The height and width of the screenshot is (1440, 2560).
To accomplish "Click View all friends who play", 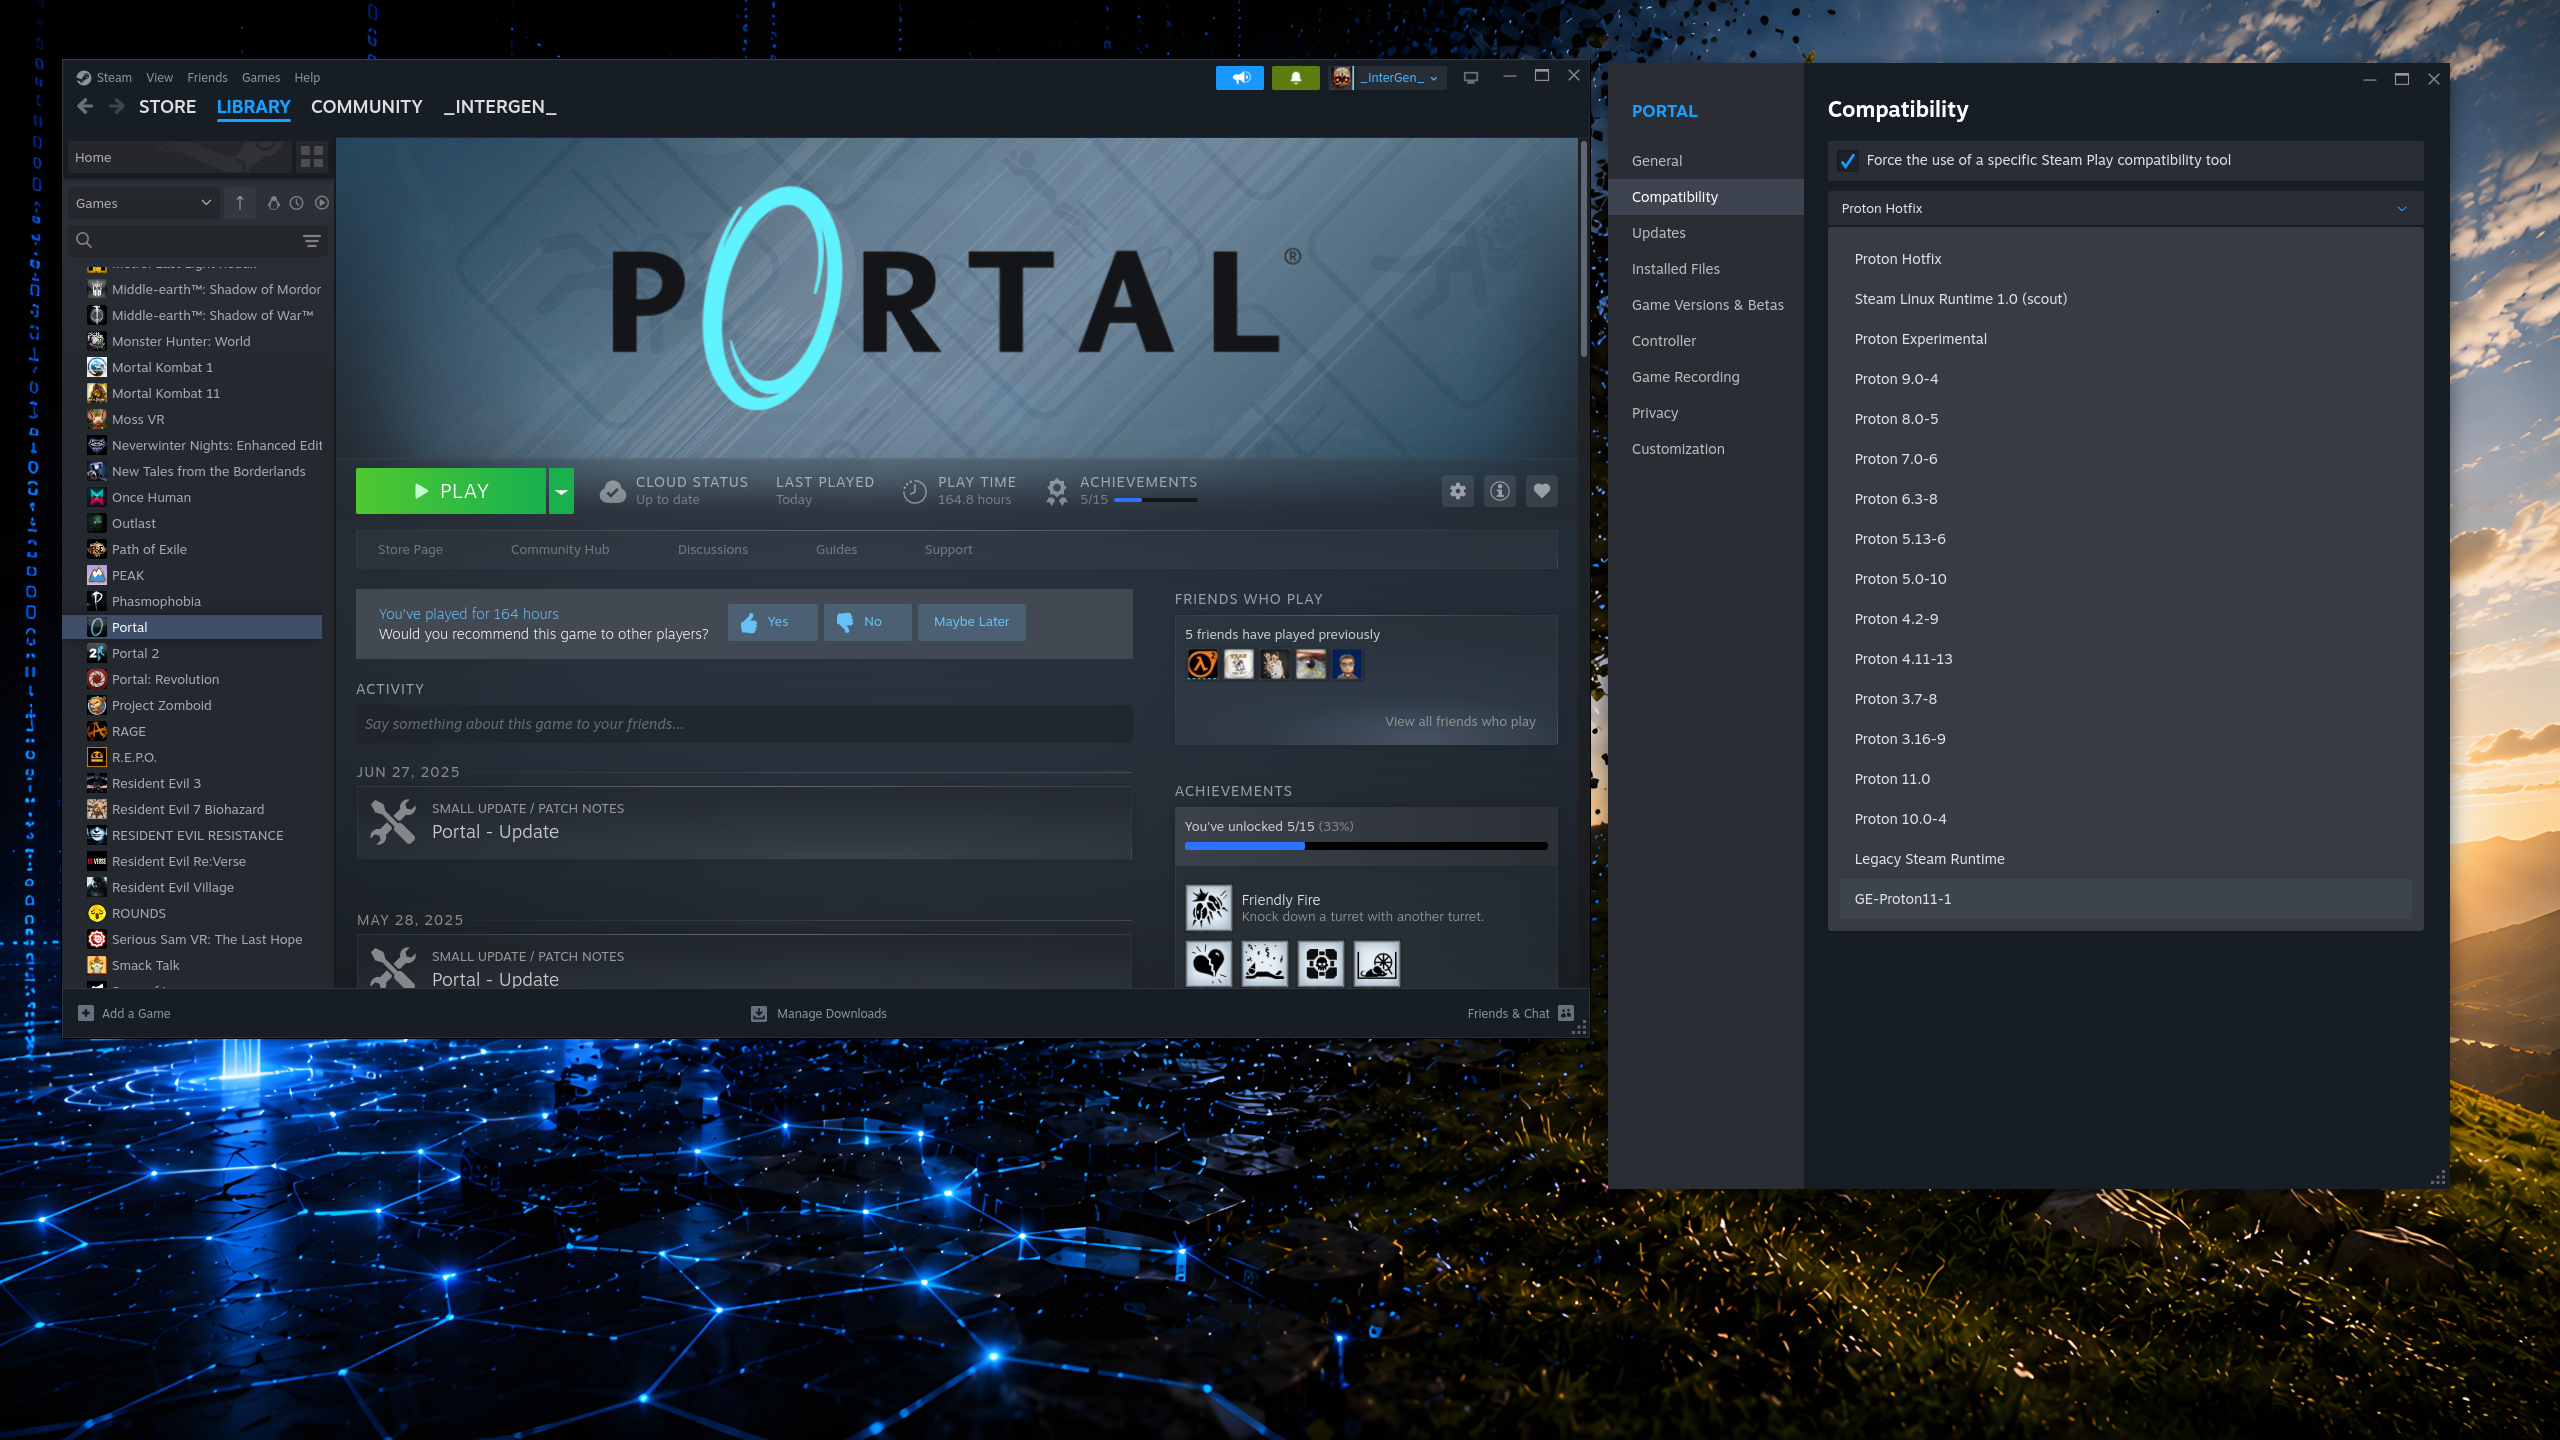I will pos(1460,722).
